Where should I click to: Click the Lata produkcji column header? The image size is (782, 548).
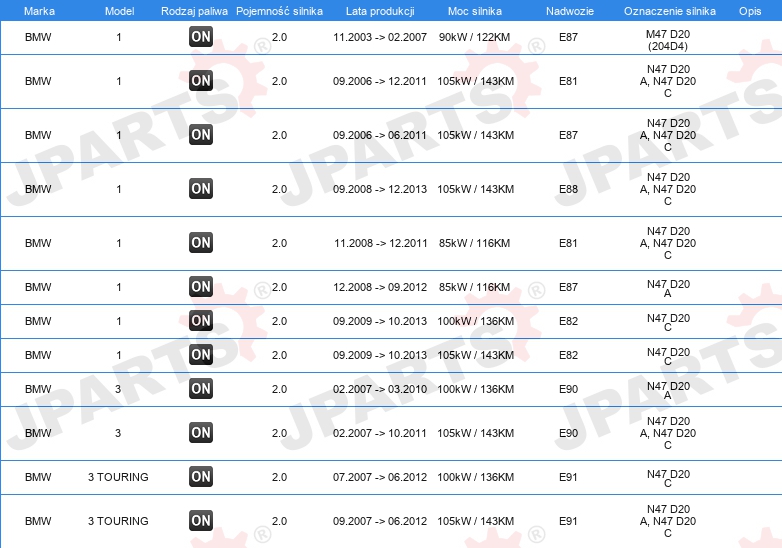pyautogui.click(x=380, y=11)
